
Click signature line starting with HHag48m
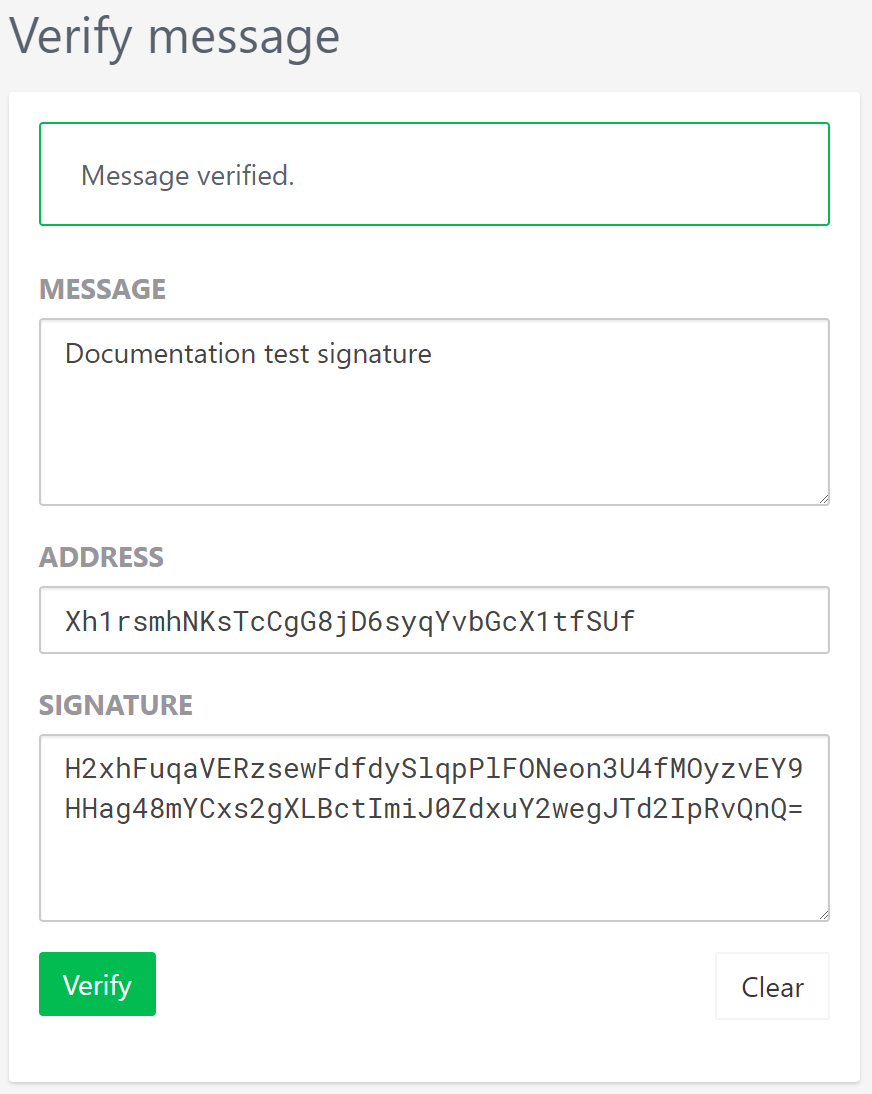tap(433, 808)
